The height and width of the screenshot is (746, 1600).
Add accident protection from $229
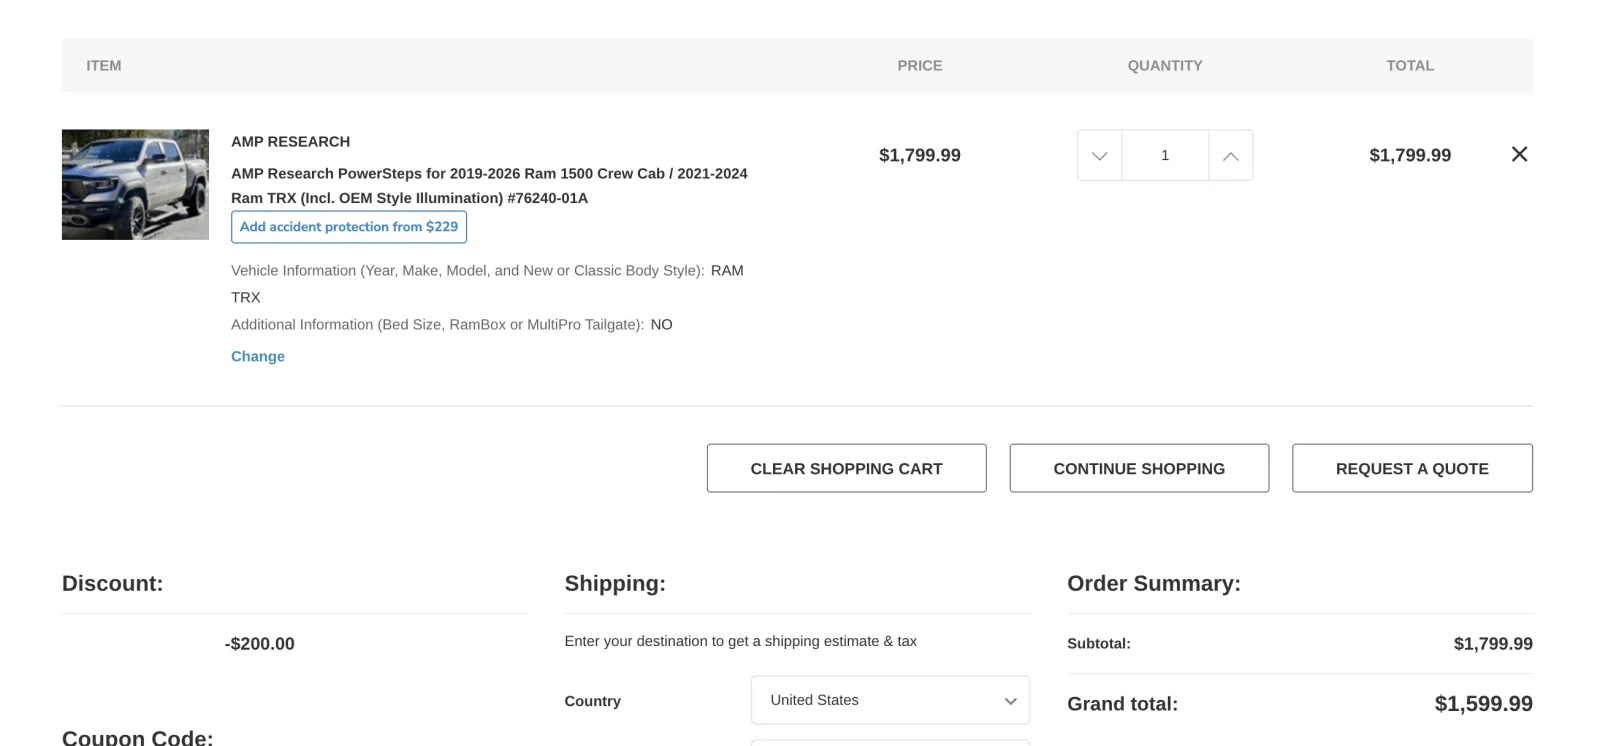[349, 227]
